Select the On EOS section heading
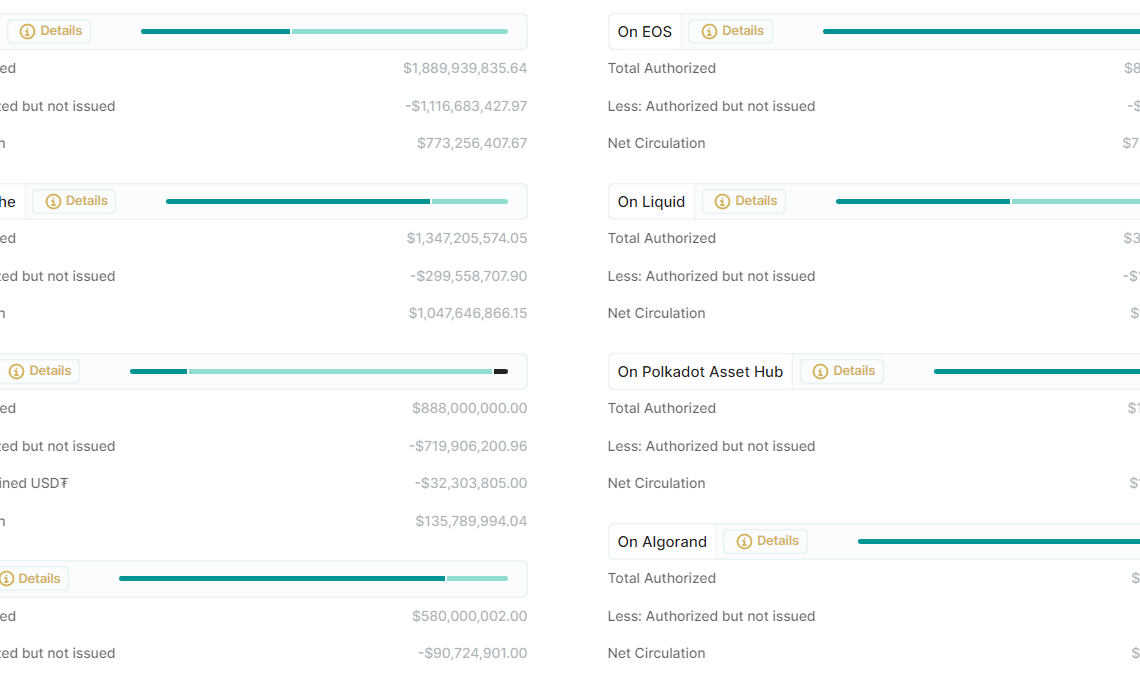 click(644, 31)
